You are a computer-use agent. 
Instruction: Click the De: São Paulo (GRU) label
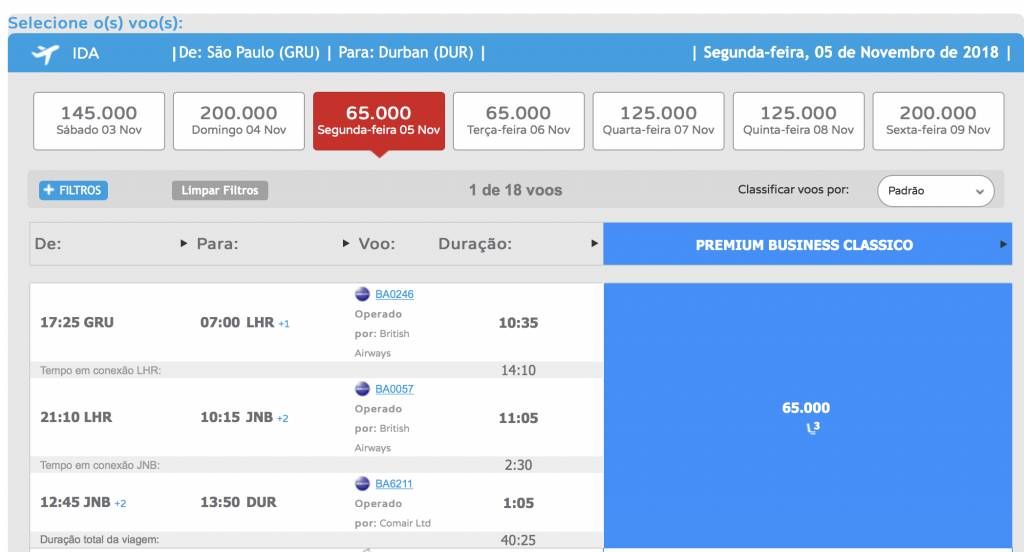(249, 52)
